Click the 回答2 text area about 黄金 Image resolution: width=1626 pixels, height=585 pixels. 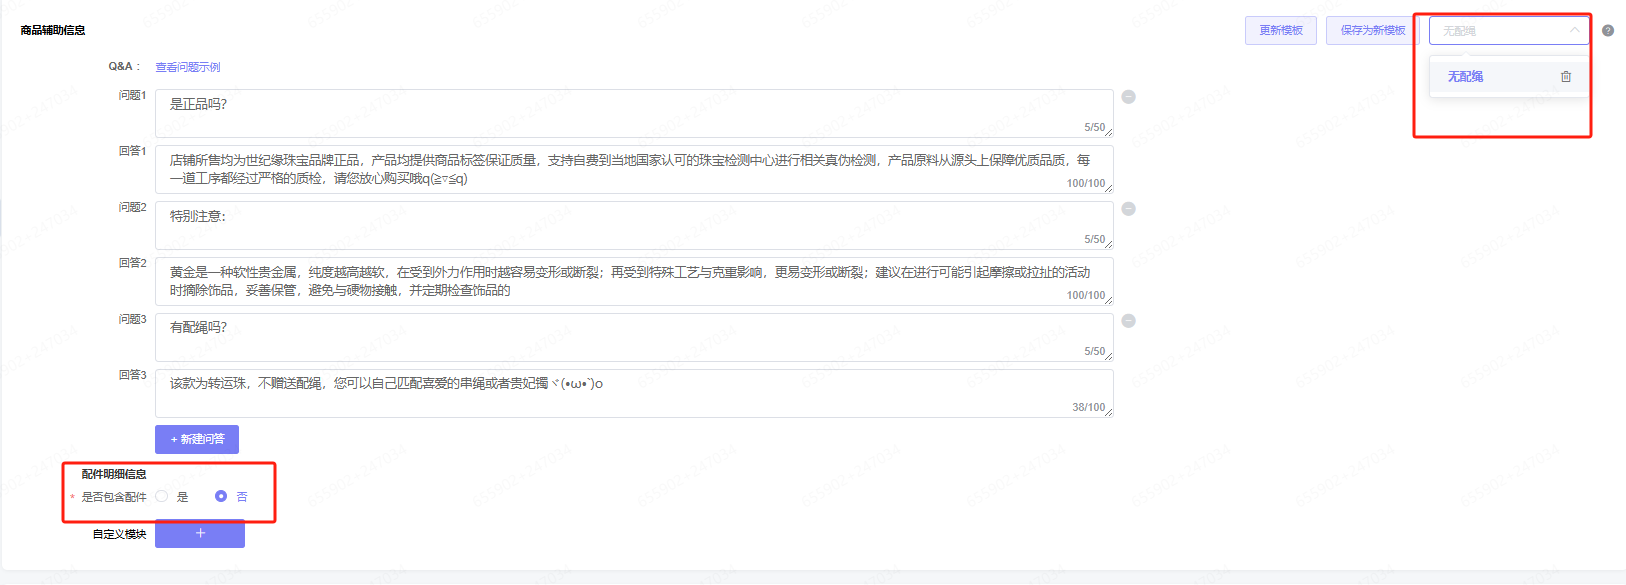coord(633,281)
